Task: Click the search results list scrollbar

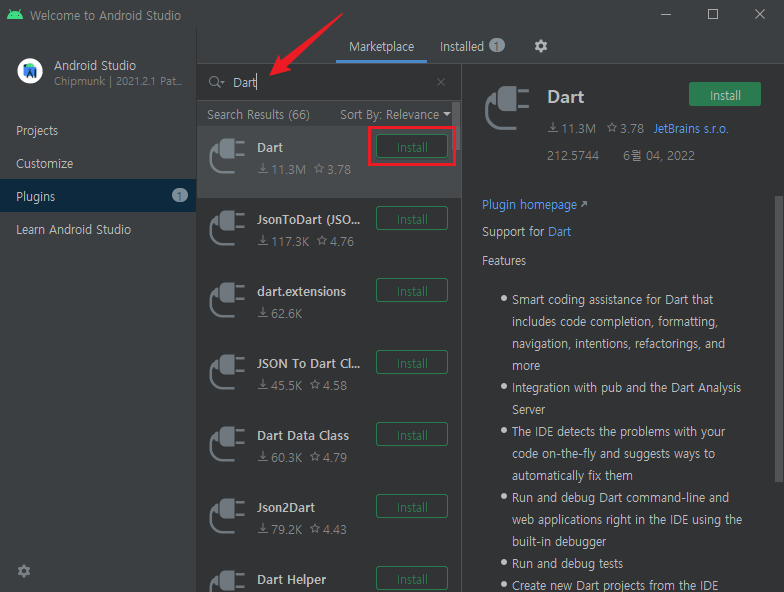Action: coord(456,126)
